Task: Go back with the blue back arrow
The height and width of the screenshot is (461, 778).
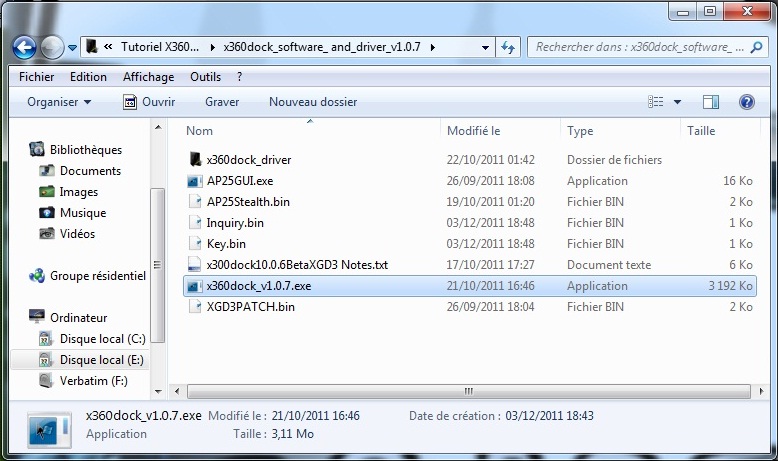Action: click(25, 48)
